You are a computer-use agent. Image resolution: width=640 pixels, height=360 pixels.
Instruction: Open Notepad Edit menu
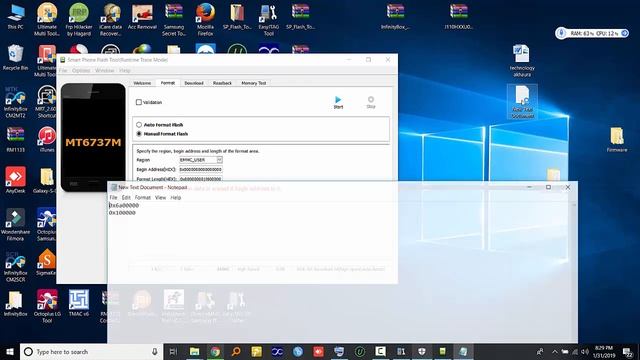pyautogui.click(x=126, y=198)
